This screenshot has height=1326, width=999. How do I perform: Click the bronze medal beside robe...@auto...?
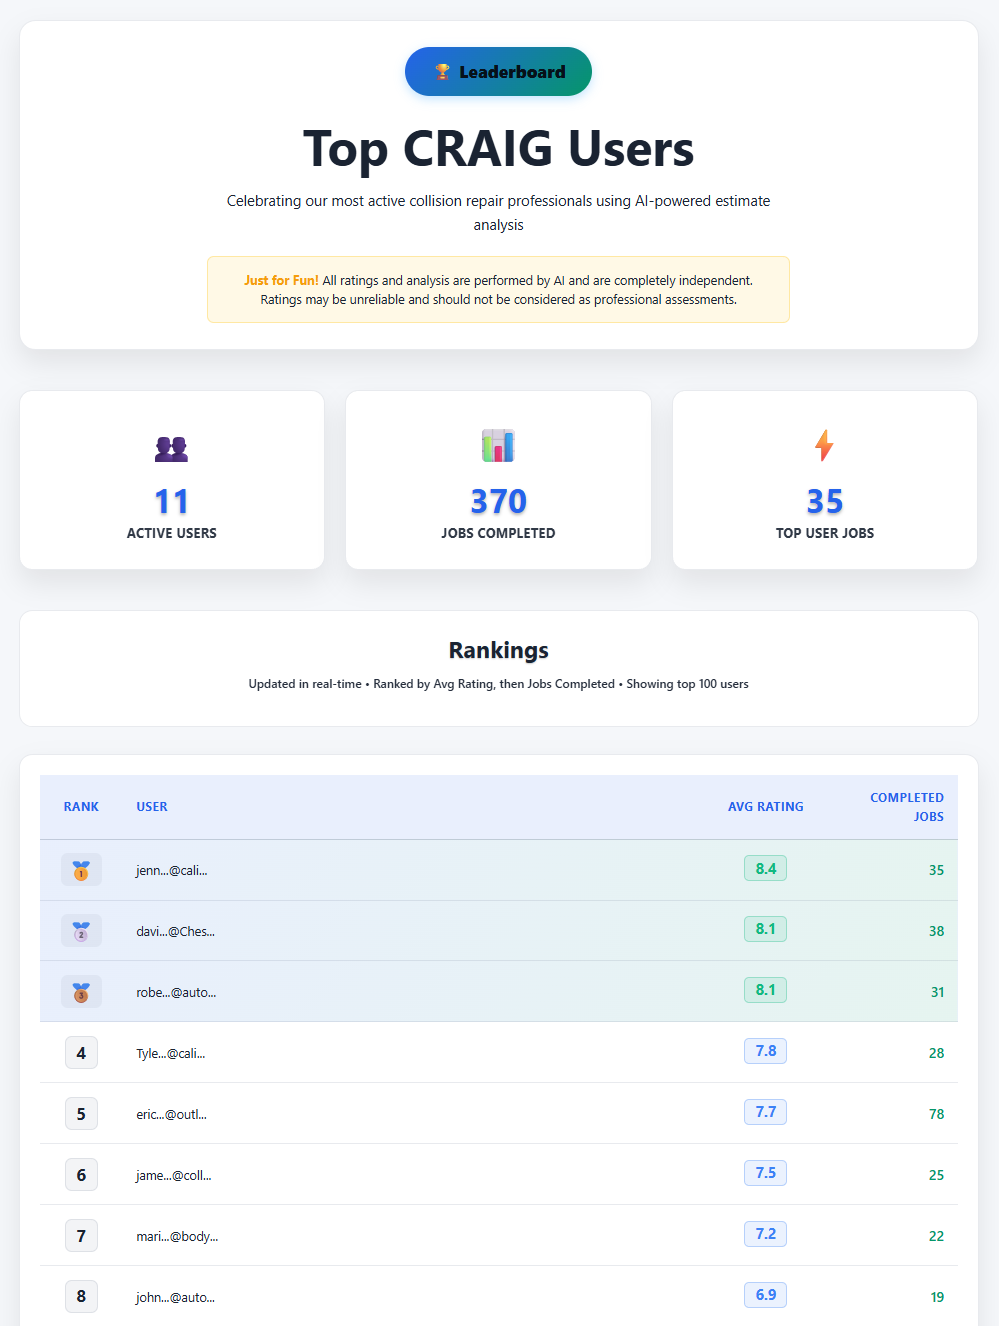[x=81, y=991]
